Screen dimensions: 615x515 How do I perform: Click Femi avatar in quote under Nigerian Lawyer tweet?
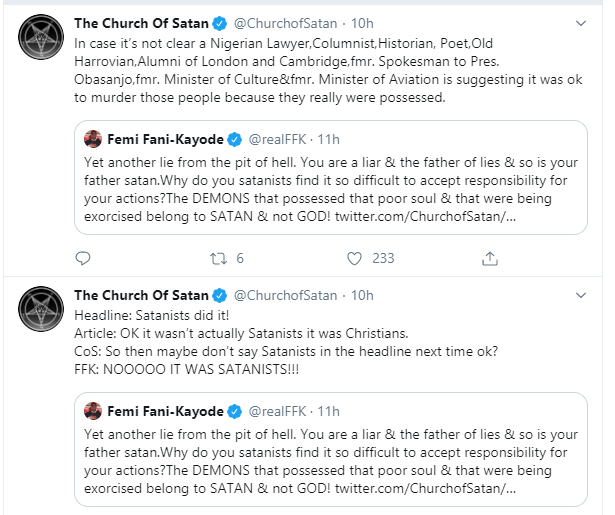[91, 138]
